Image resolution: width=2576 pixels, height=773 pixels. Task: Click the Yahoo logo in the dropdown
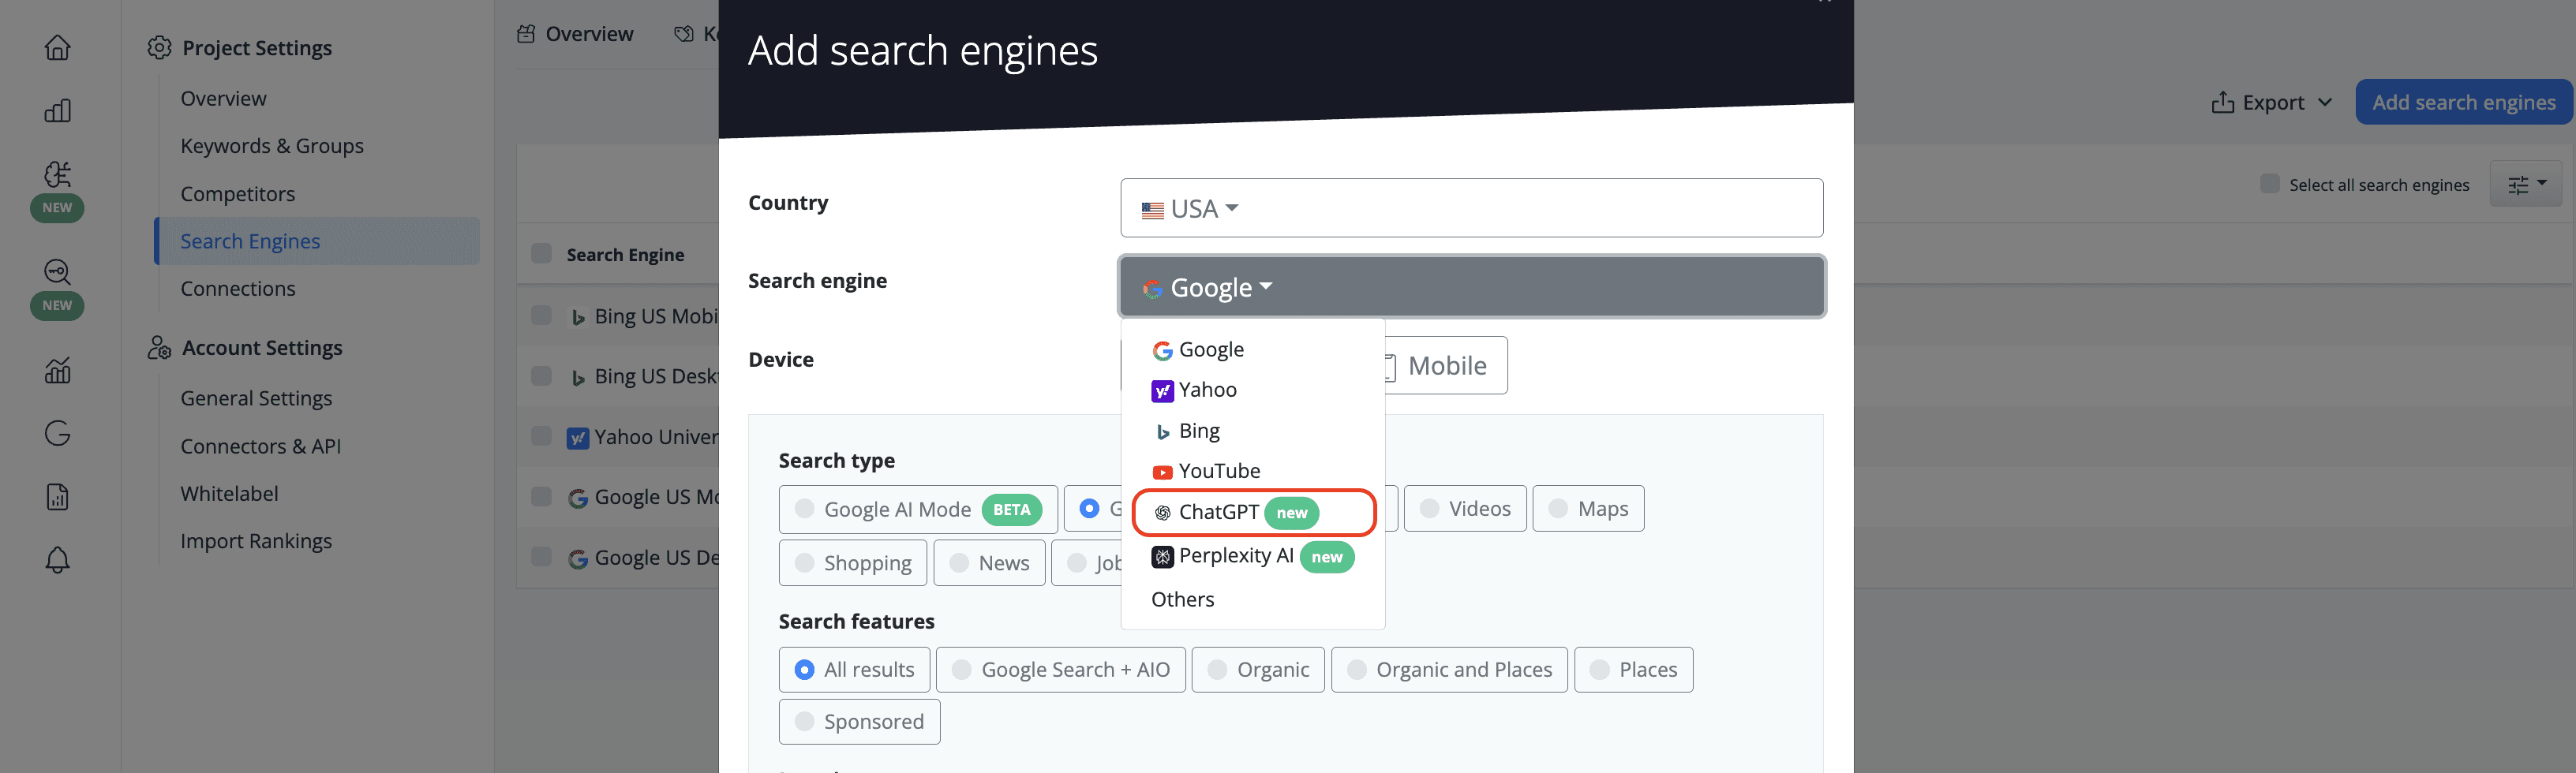click(1162, 391)
